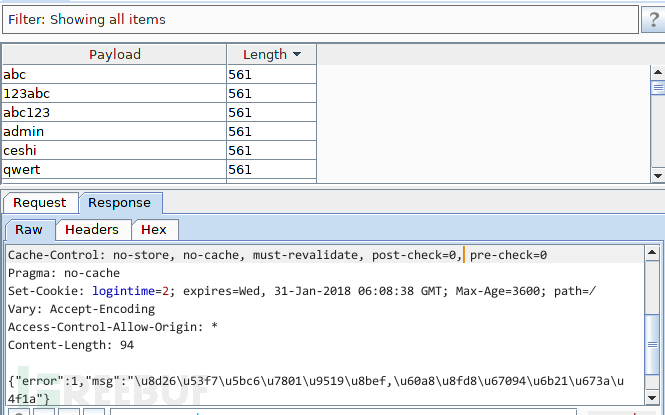Open the Headers view tab
Viewport: 665px width, 415px height.
coord(92,230)
